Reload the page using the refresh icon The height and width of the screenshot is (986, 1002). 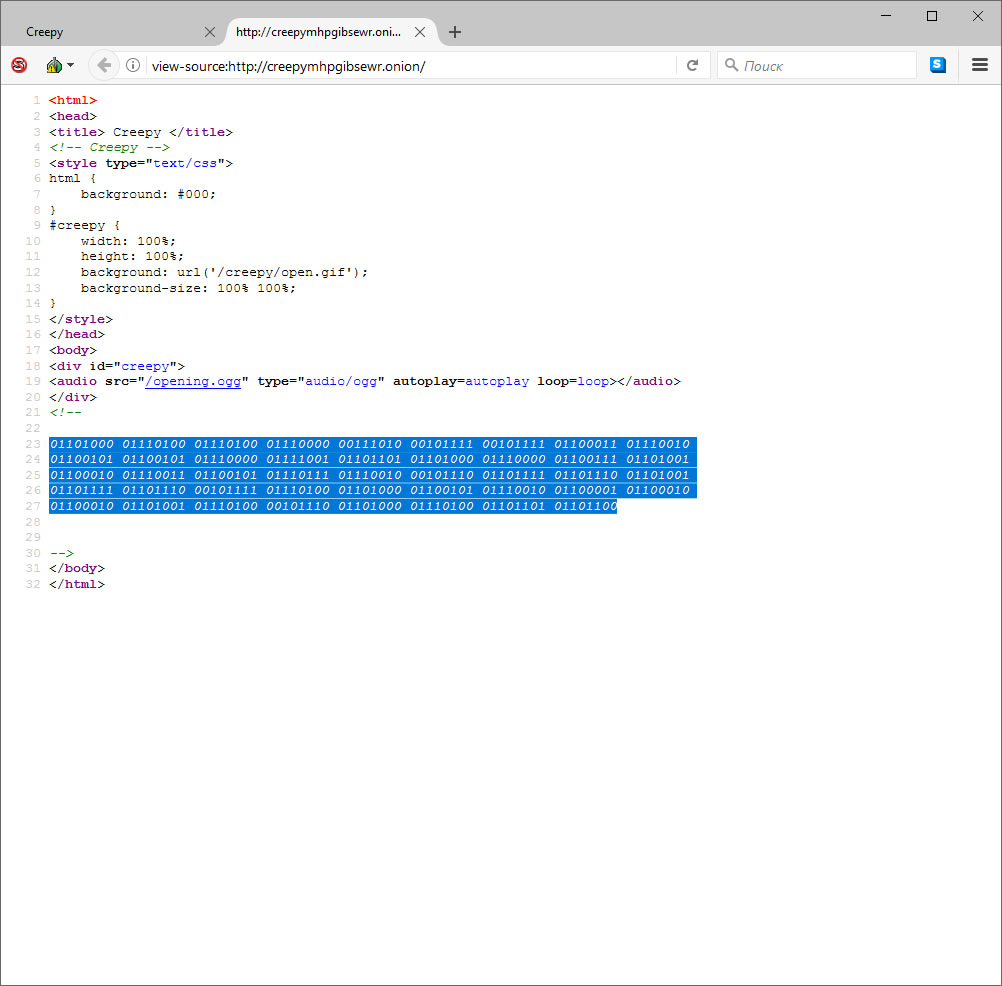tap(691, 66)
